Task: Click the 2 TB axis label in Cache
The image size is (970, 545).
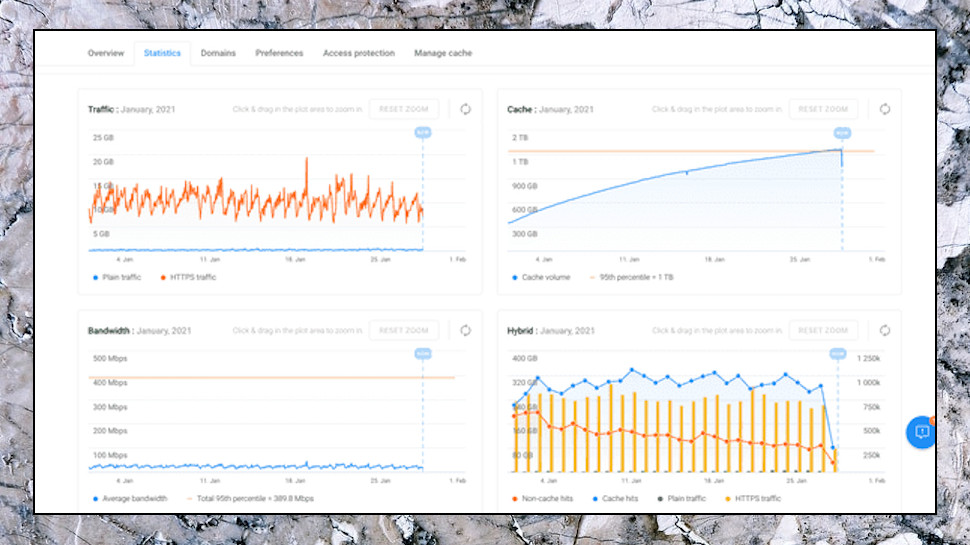Action: 520,137
